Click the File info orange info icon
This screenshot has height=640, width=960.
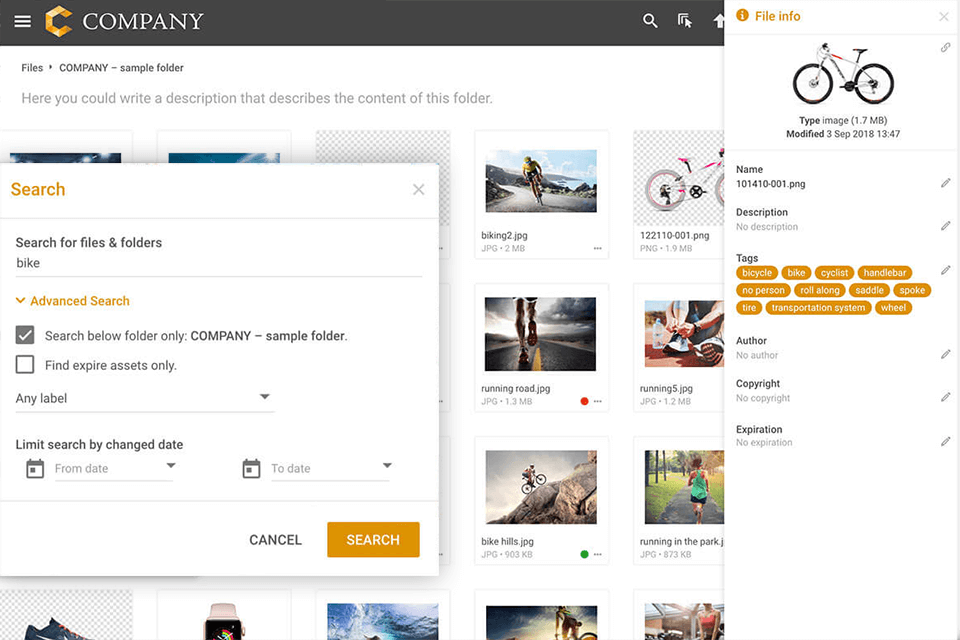click(x=742, y=15)
